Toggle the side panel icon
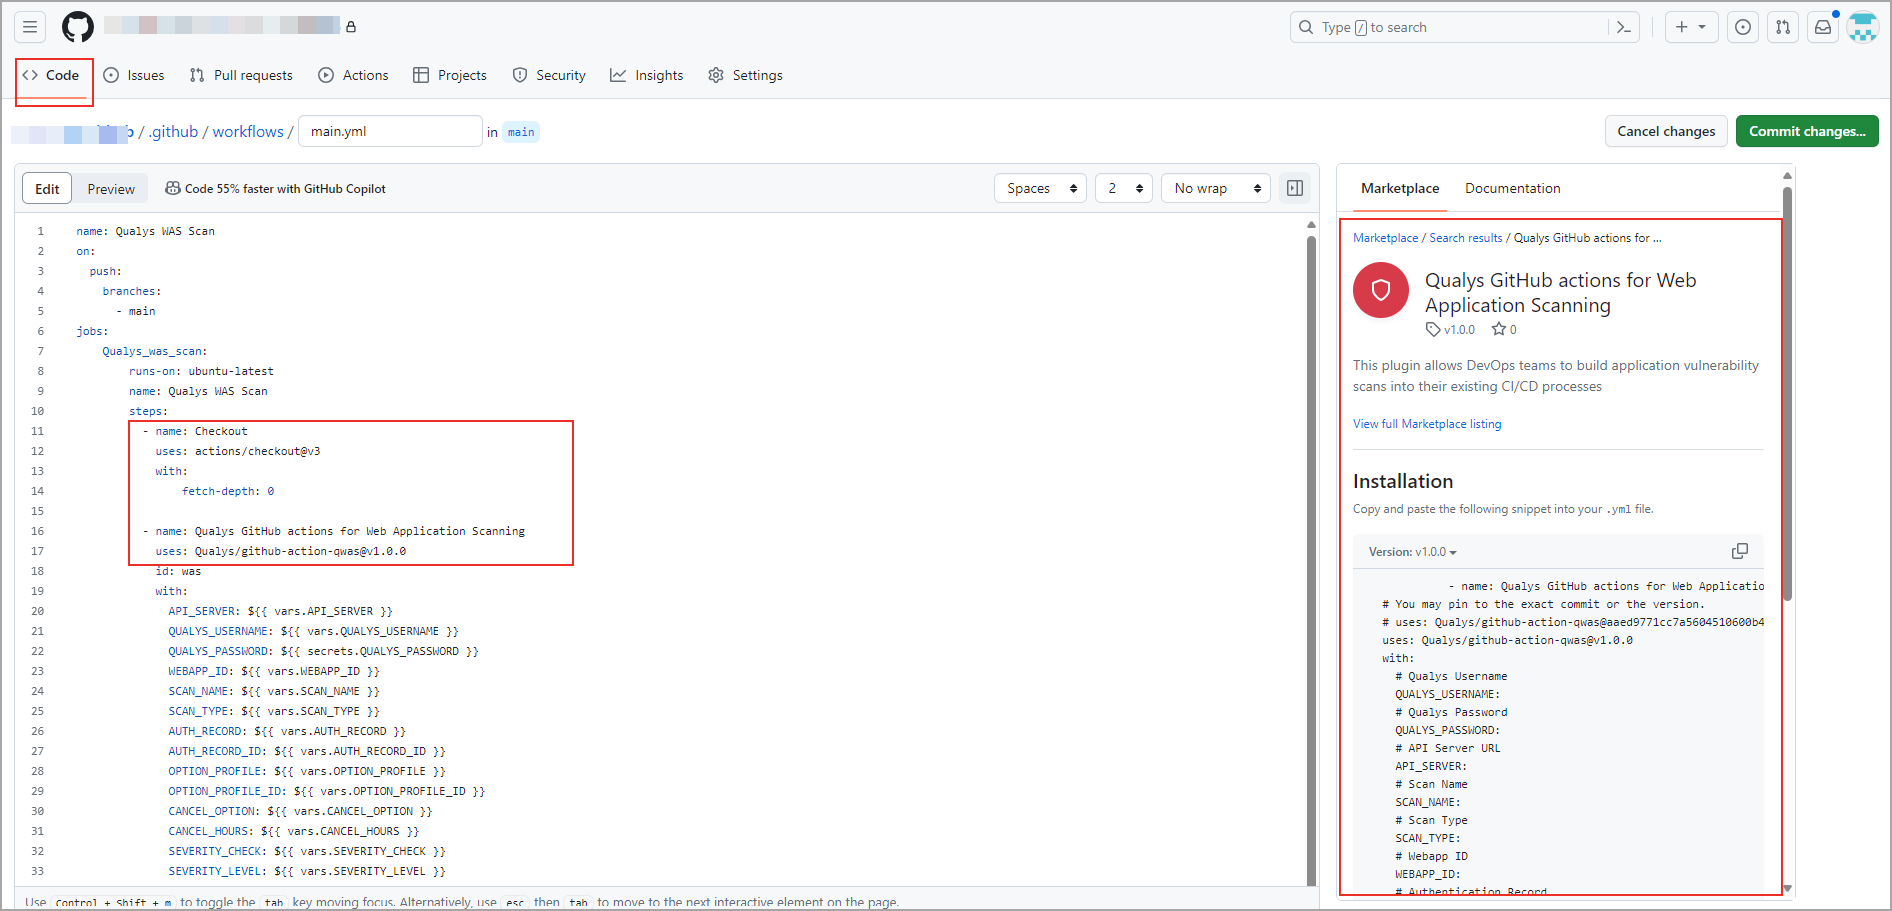The width and height of the screenshot is (1892, 911). coord(1295,188)
